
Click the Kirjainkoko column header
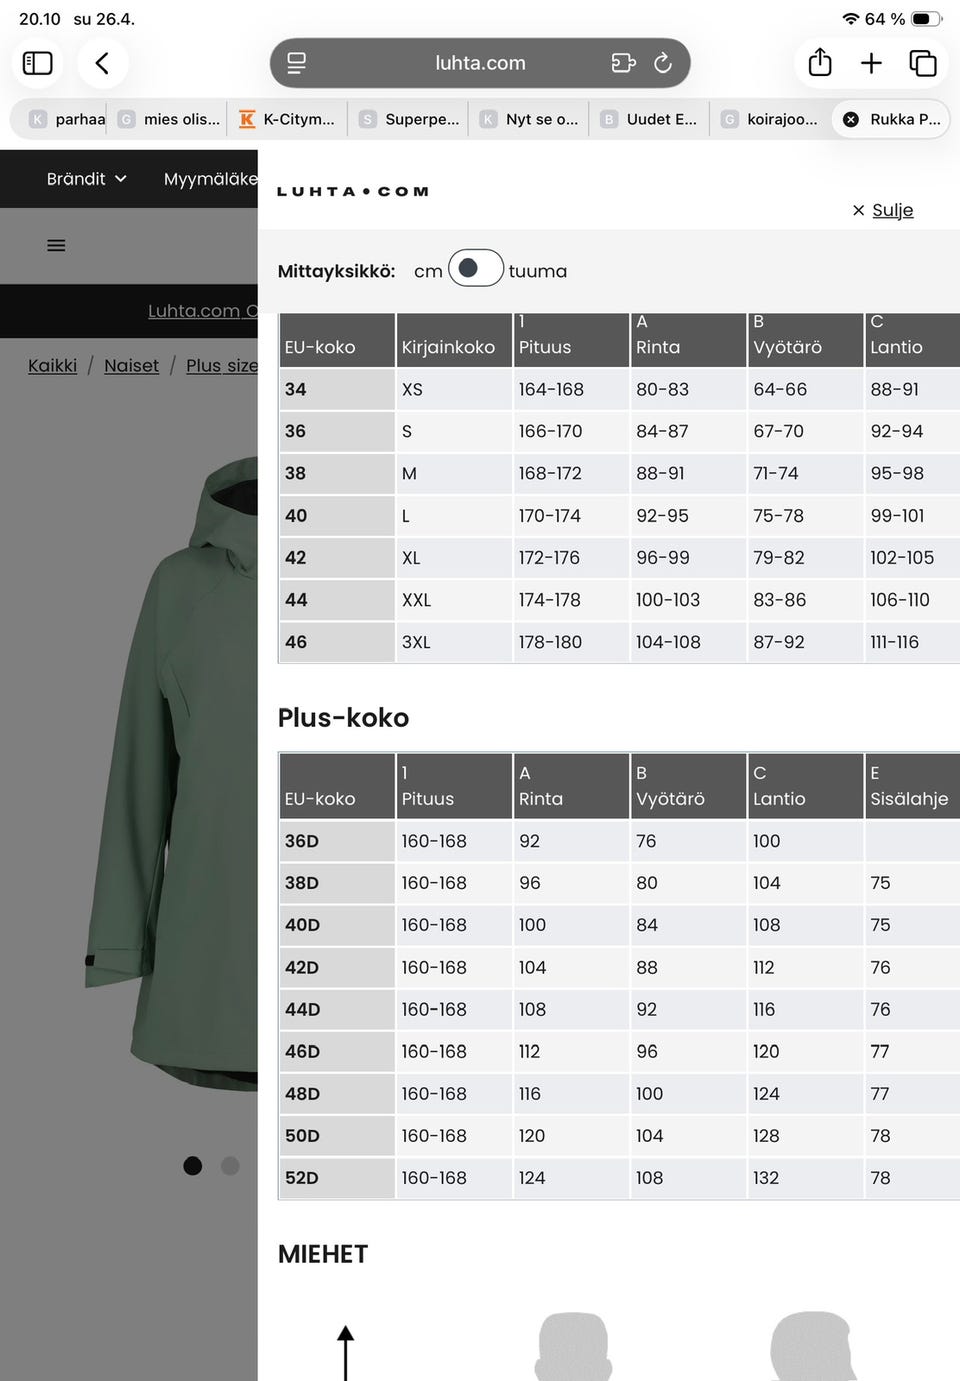(454, 340)
